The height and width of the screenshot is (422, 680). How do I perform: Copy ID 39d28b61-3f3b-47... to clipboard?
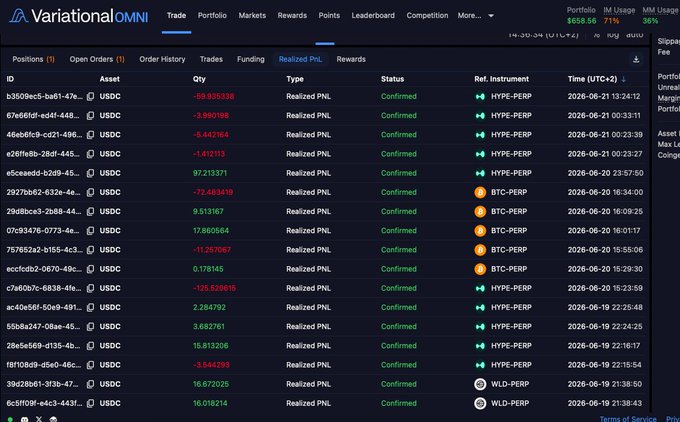[x=90, y=384]
